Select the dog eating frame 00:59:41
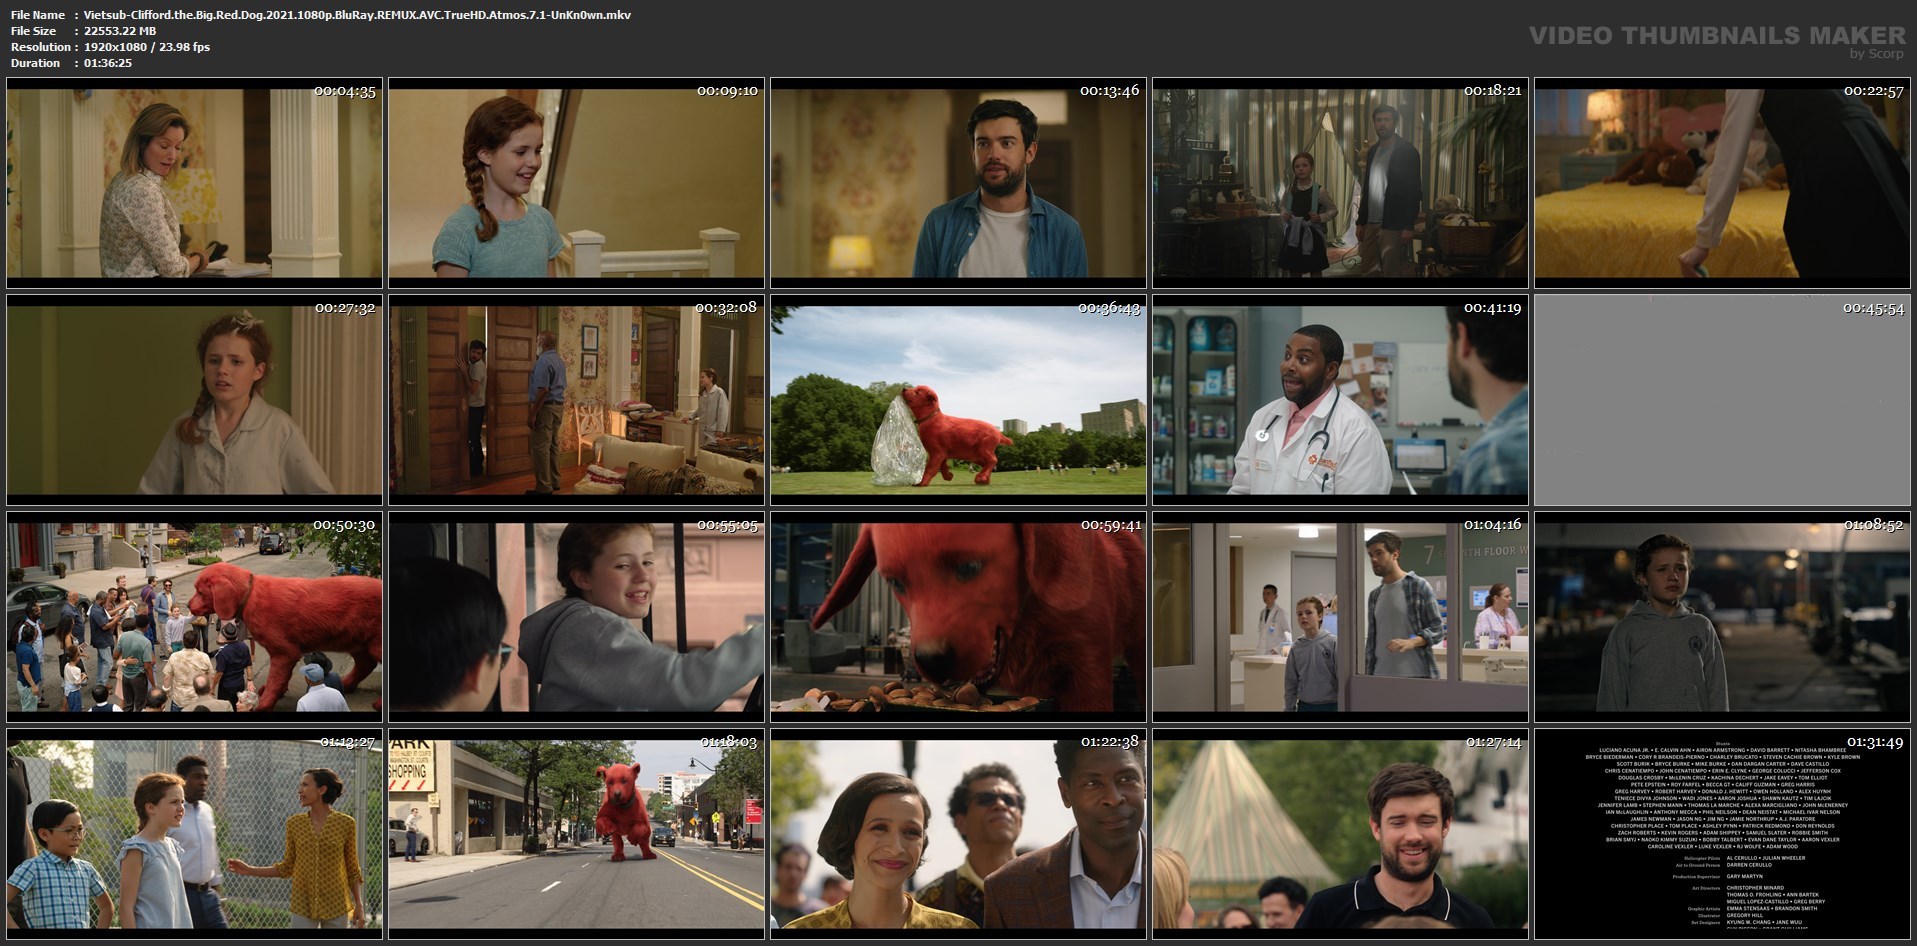Image resolution: width=1917 pixels, height=946 pixels. [x=959, y=617]
